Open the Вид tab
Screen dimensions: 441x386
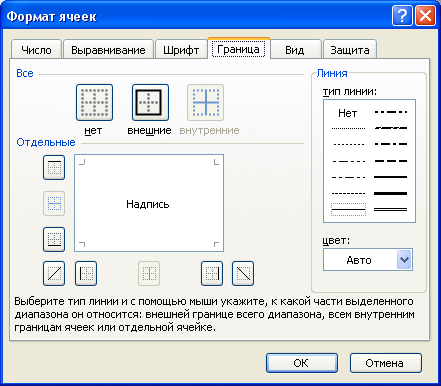point(295,50)
